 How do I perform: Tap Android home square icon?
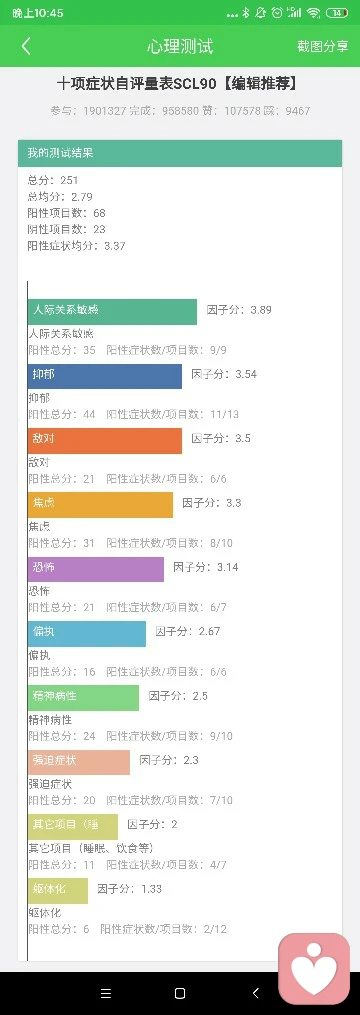tap(180, 994)
